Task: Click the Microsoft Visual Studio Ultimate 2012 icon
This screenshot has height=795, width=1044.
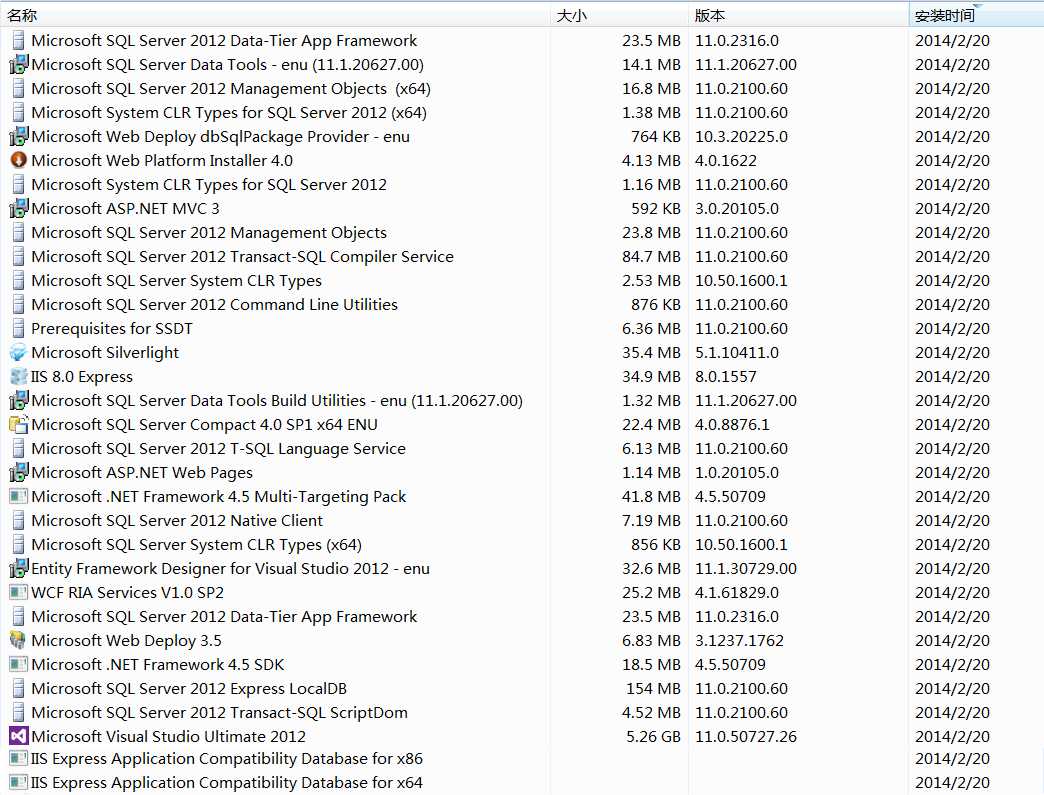Action: click(x=19, y=736)
